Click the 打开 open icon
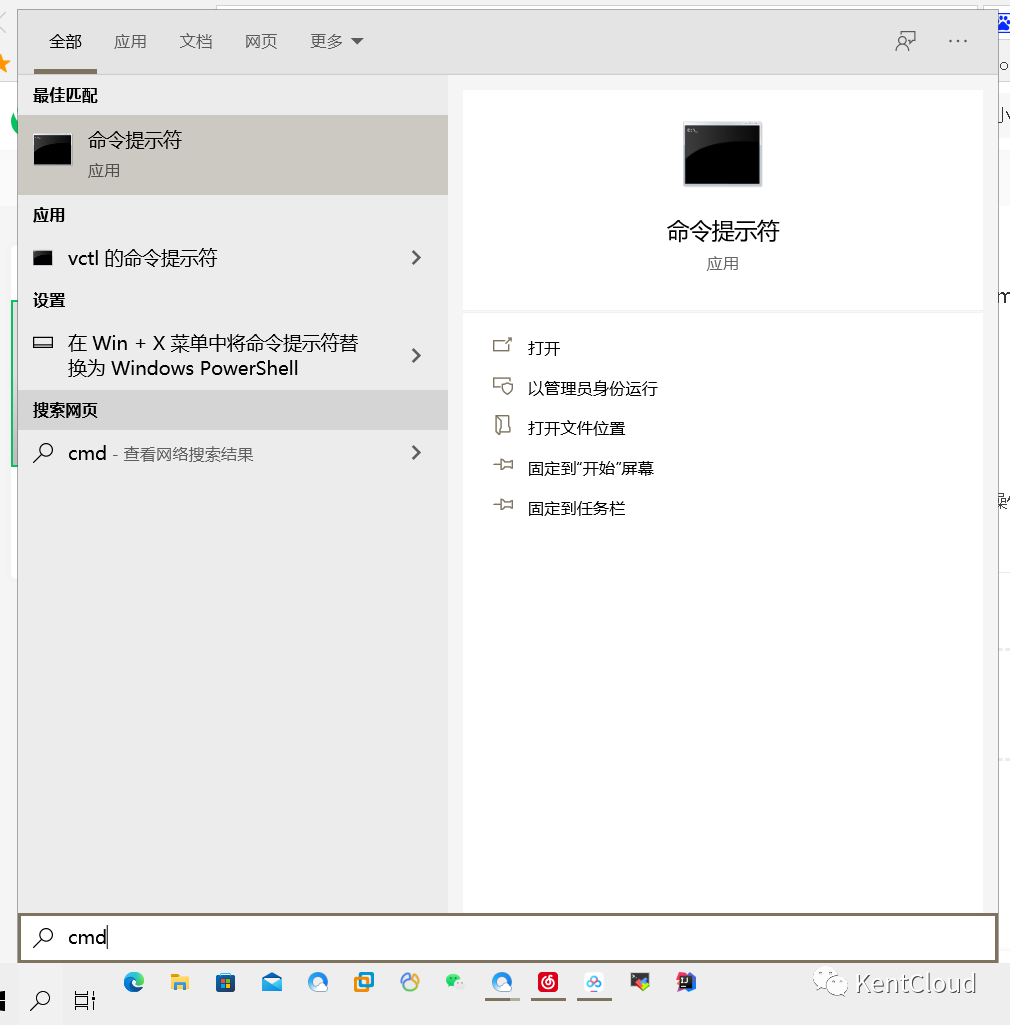 (502, 346)
